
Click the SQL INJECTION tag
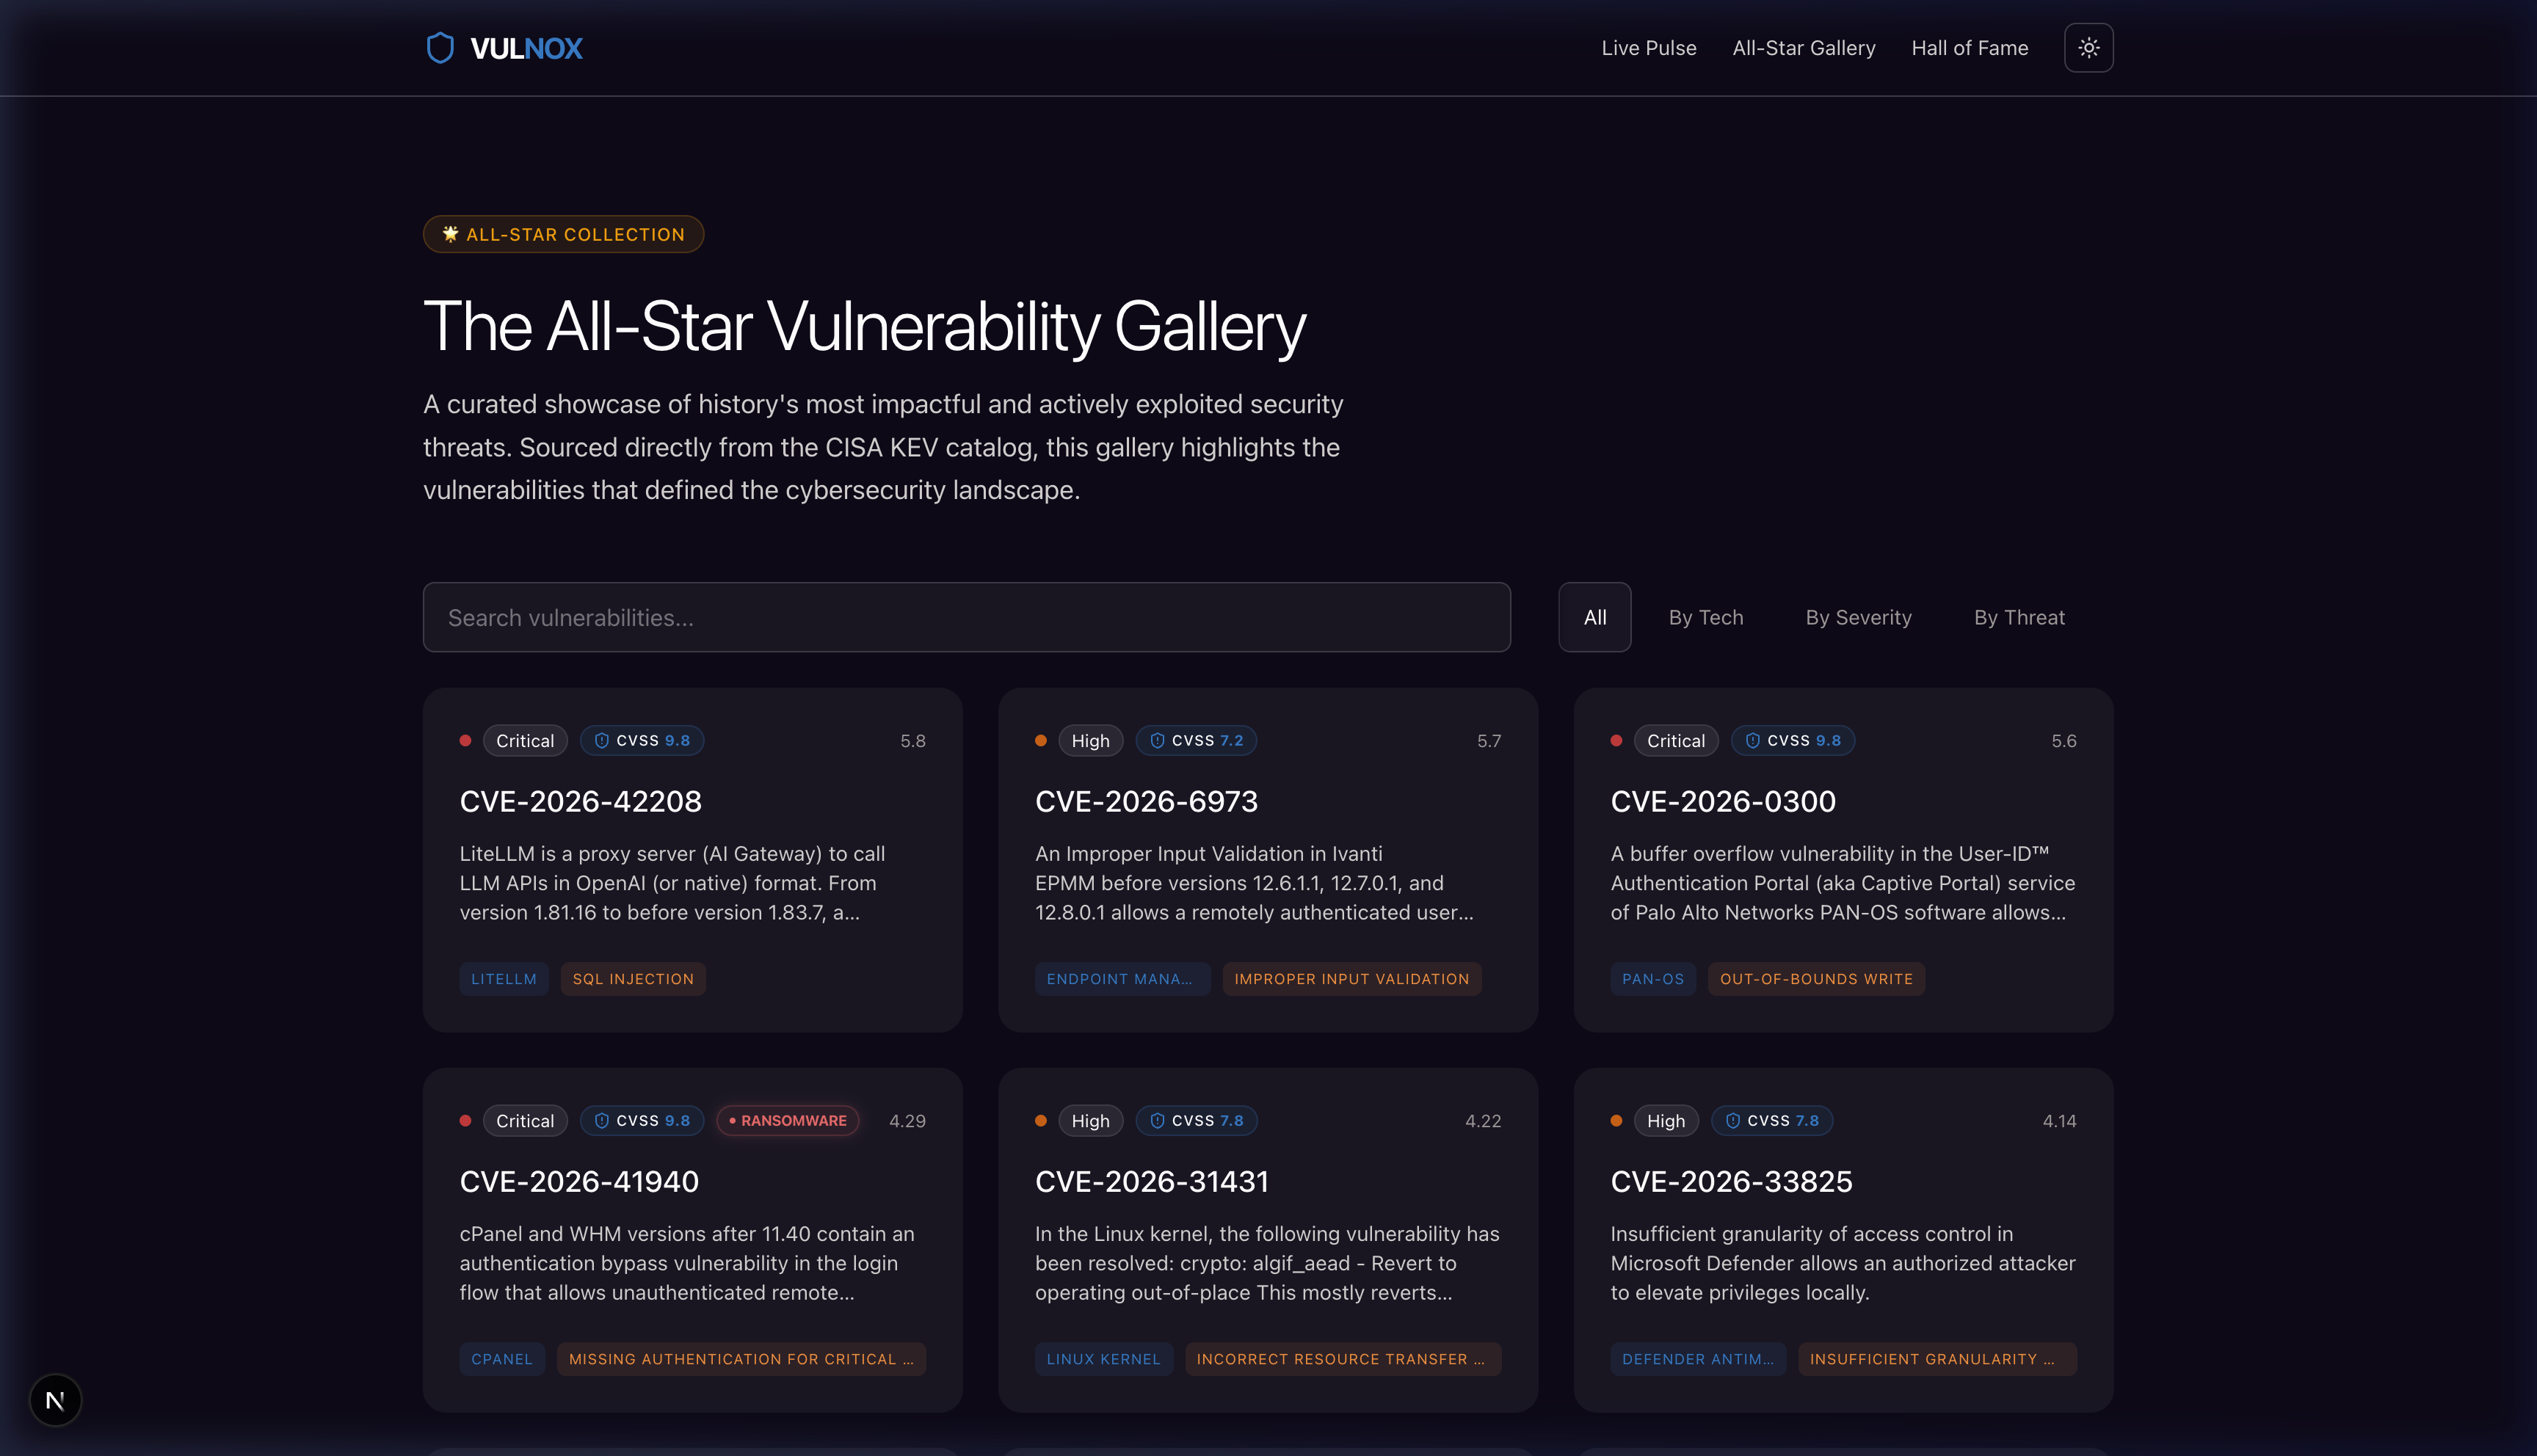[633, 979]
